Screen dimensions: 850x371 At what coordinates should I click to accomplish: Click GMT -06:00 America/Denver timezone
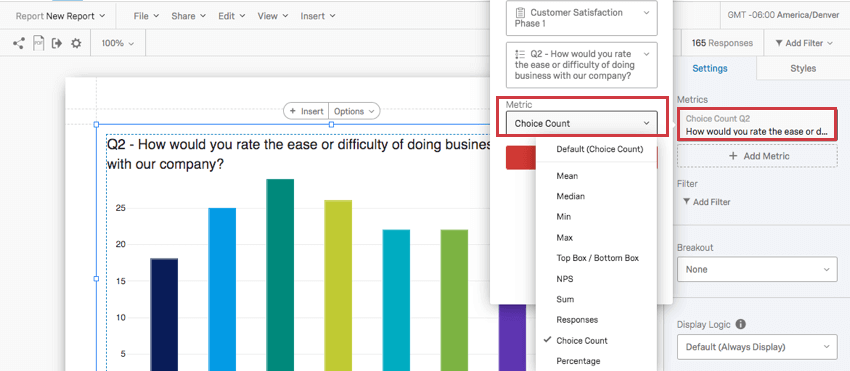[x=784, y=15]
